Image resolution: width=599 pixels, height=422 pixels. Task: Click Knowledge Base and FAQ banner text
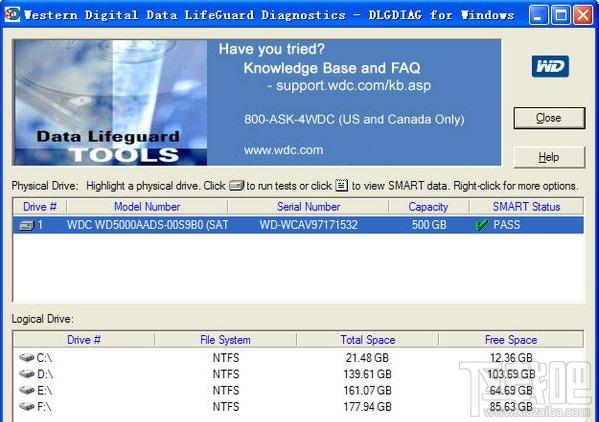click(332, 68)
